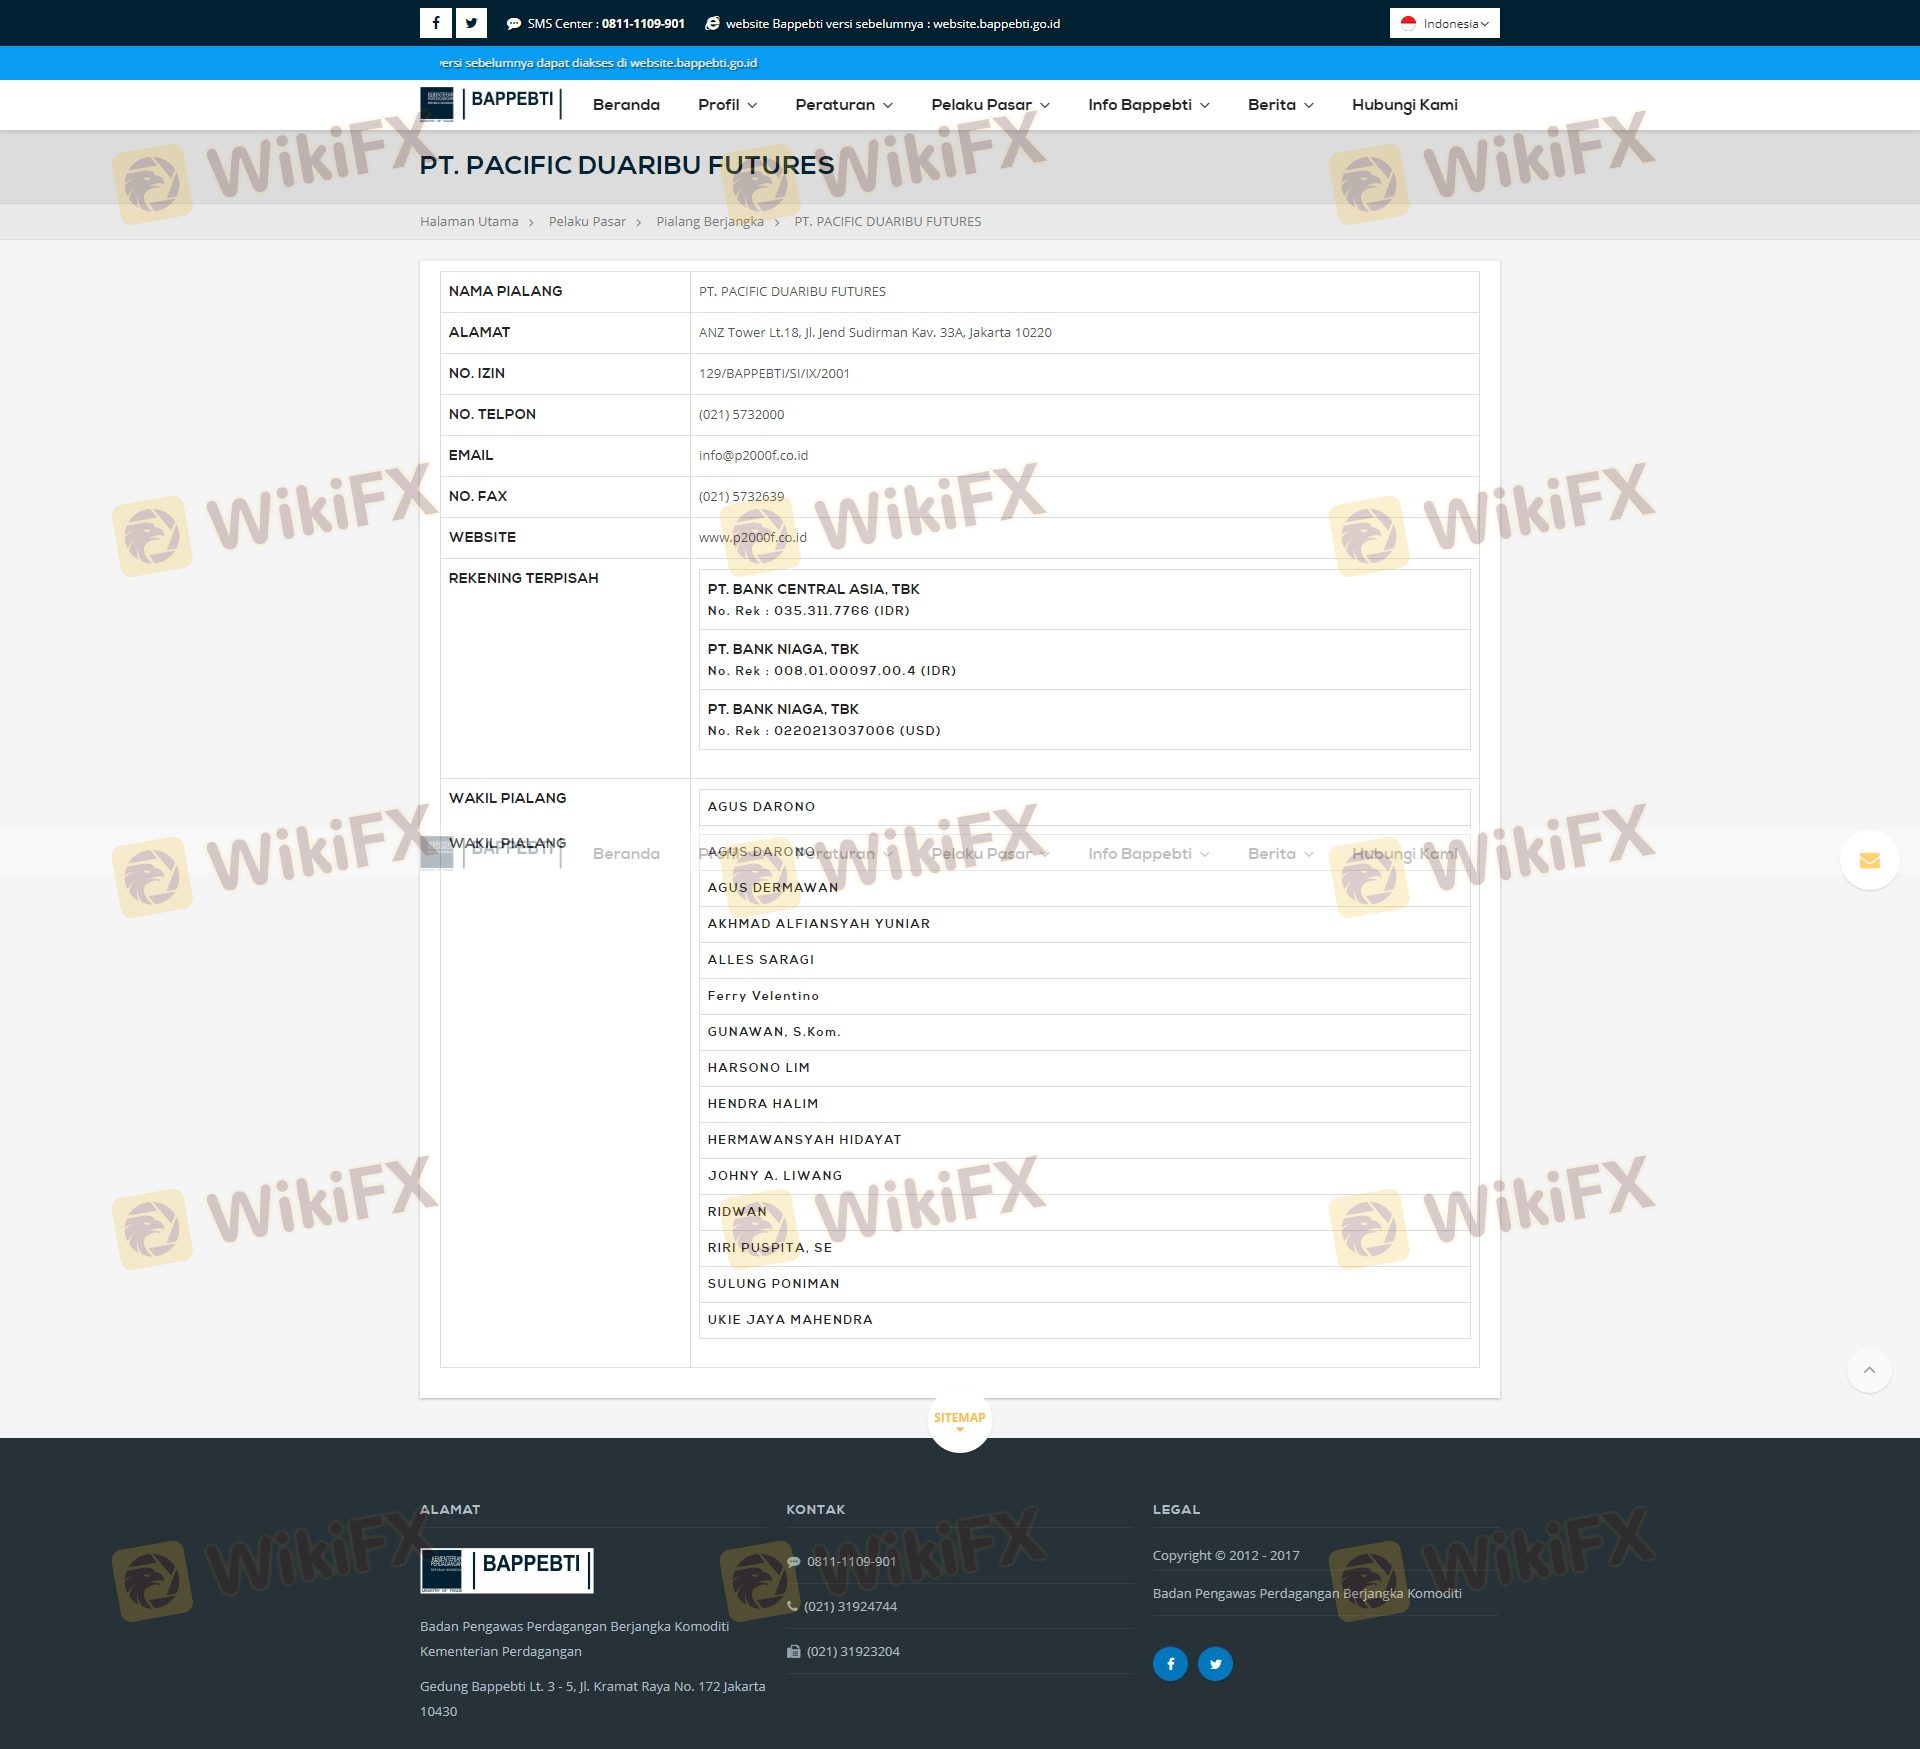Open Hubungi Kami page

[1404, 105]
